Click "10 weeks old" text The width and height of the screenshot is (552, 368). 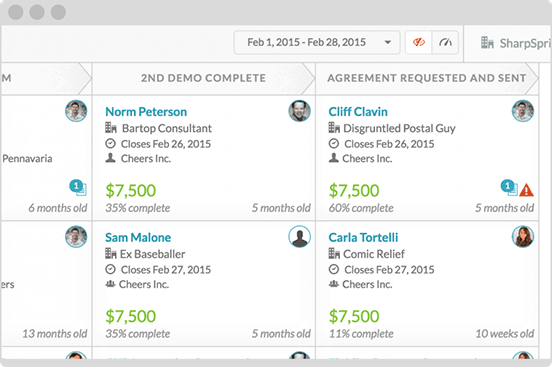pyautogui.click(x=504, y=334)
